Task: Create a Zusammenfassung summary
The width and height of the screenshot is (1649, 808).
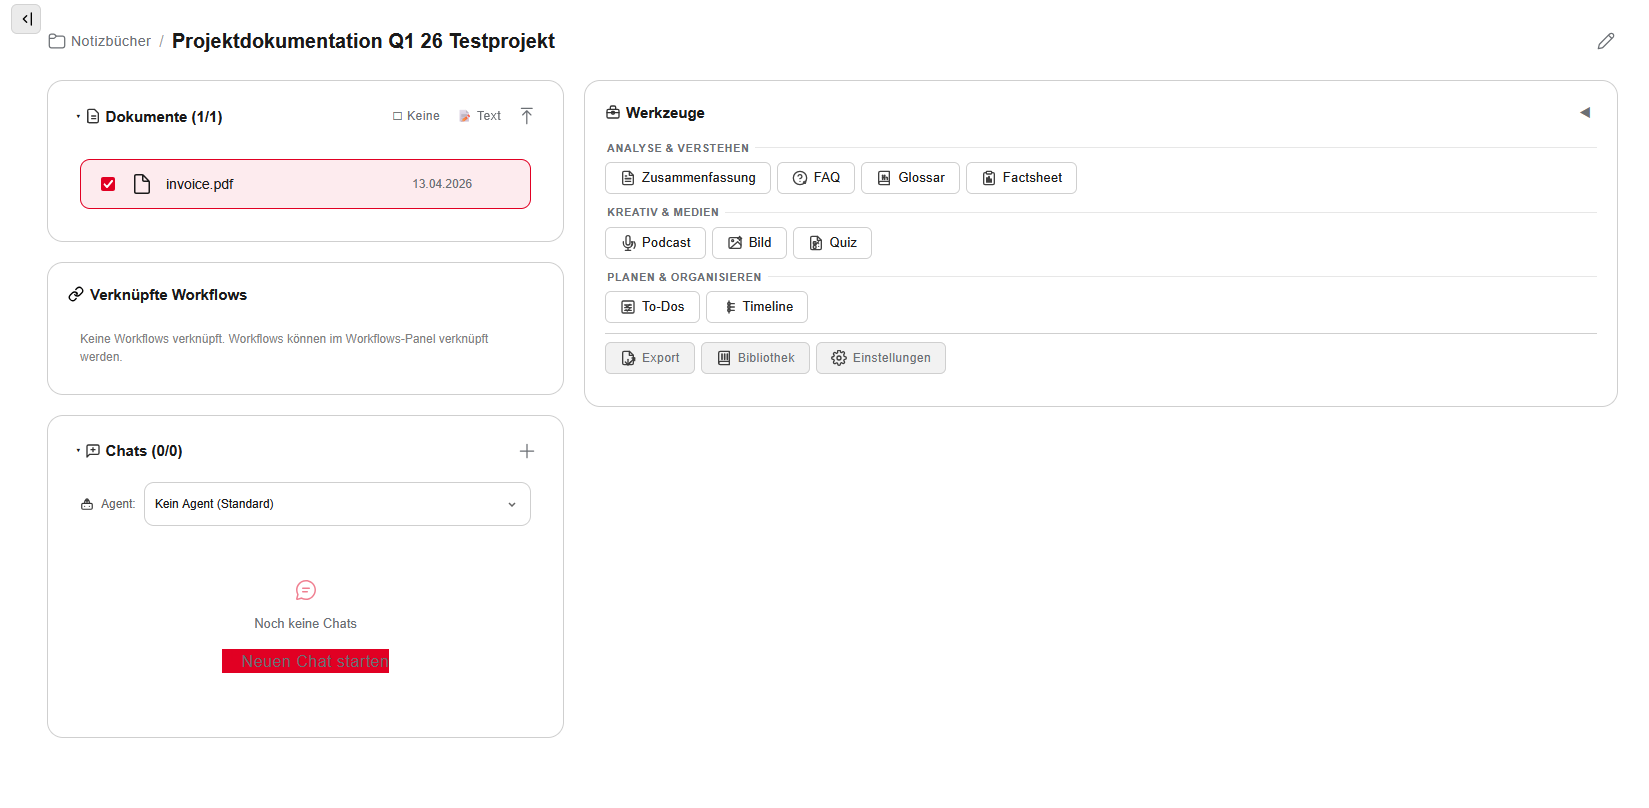Action: click(687, 178)
